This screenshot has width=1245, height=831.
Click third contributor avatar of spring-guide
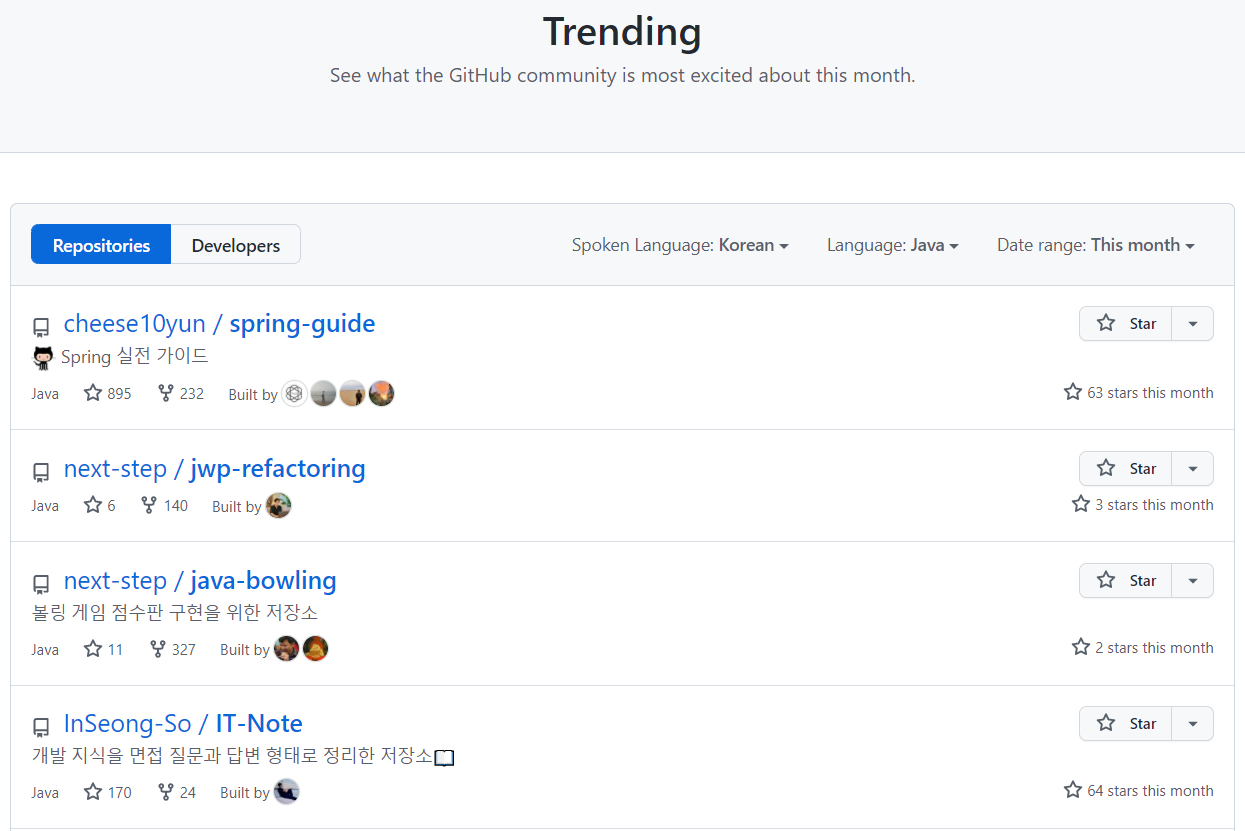click(x=352, y=393)
